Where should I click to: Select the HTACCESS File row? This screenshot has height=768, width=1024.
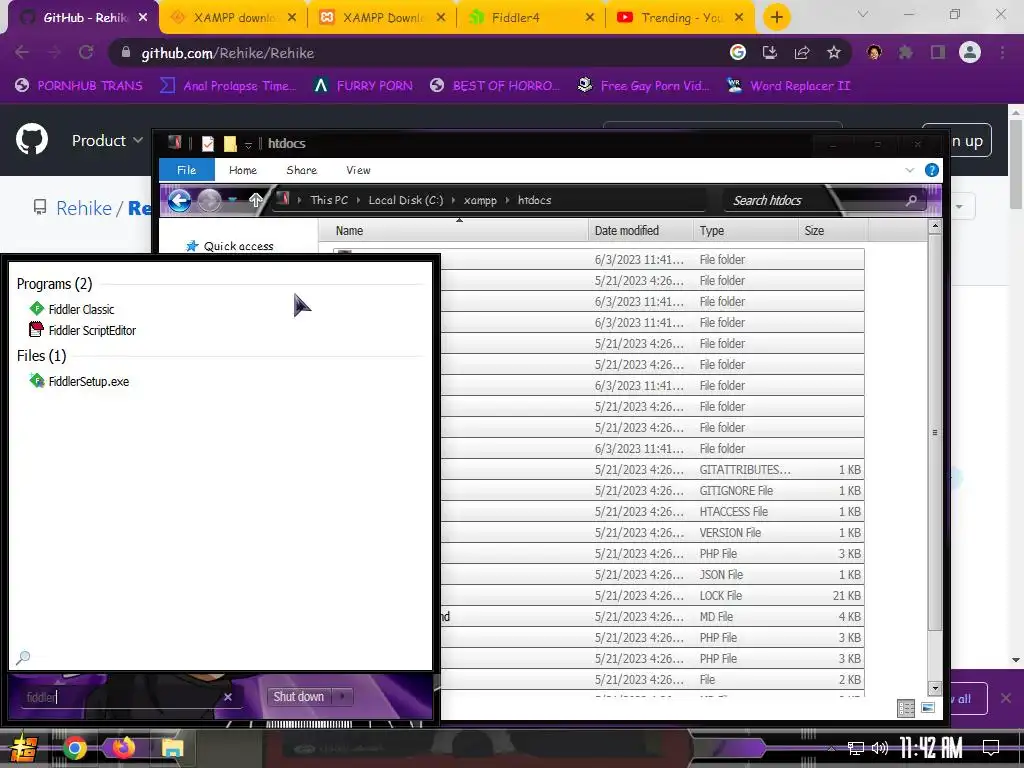[x=598, y=511]
